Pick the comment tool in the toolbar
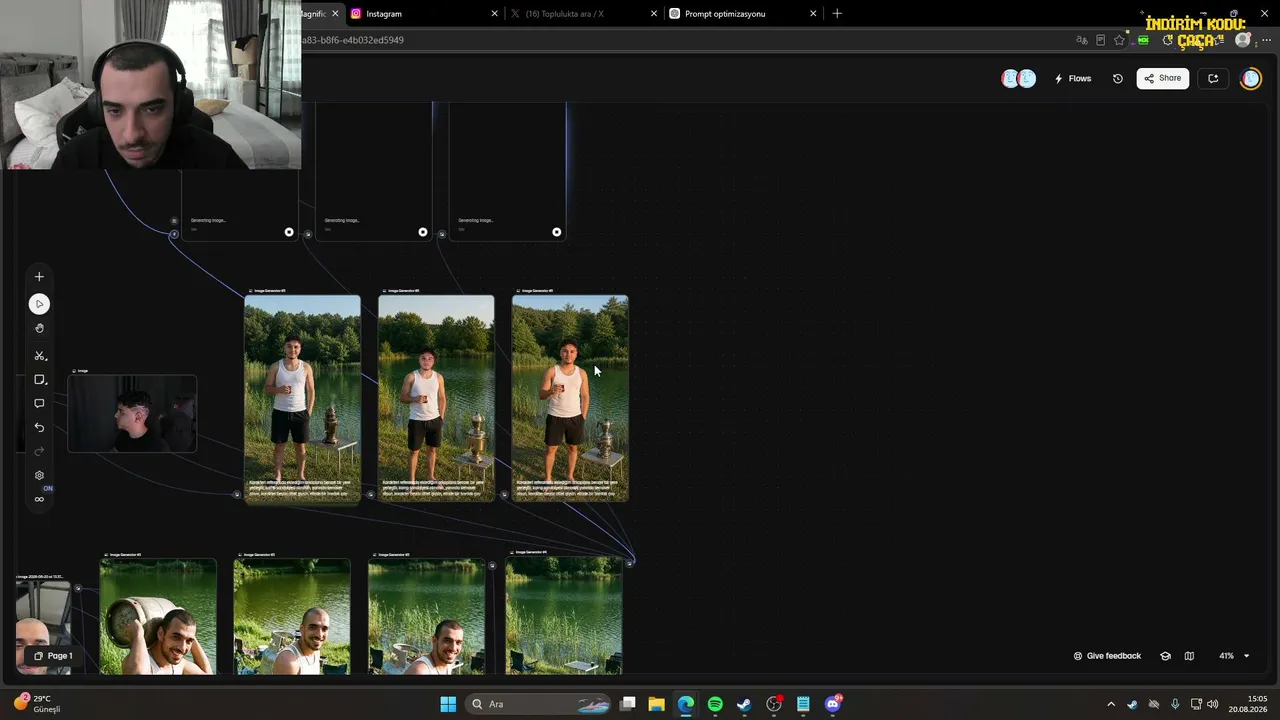The width and height of the screenshot is (1280, 720). coord(39,404)
